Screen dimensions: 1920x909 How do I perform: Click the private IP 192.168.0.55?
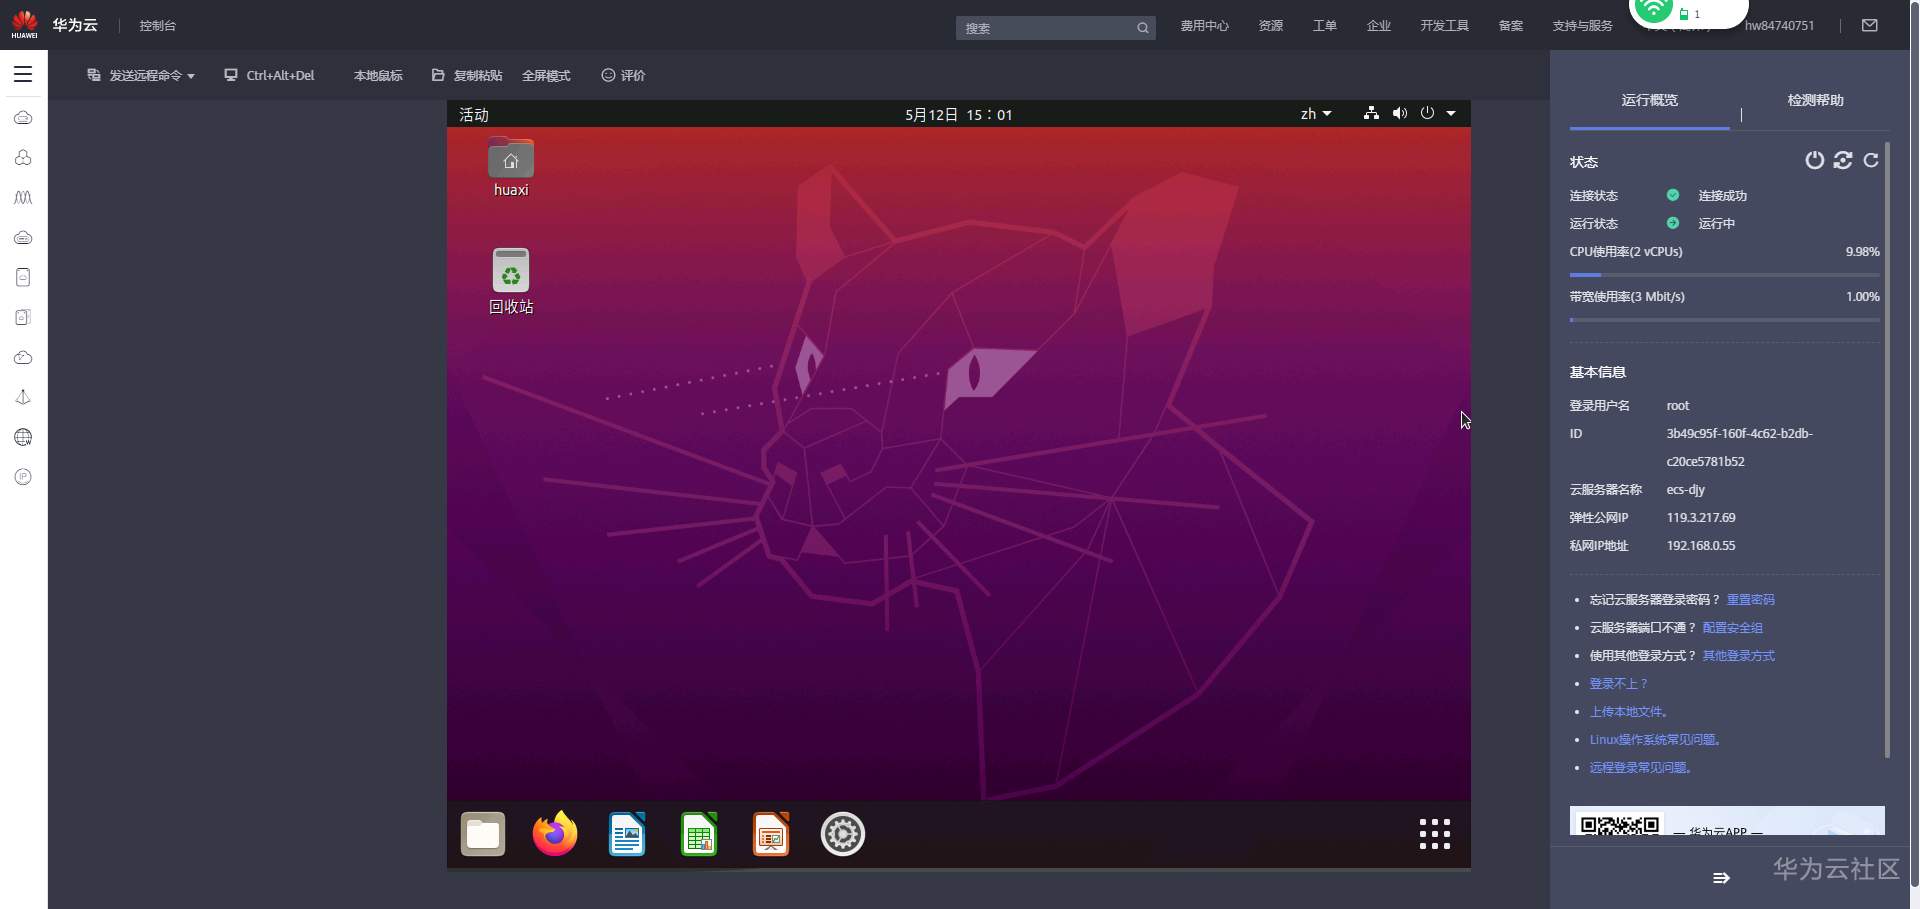point(1701,546)
